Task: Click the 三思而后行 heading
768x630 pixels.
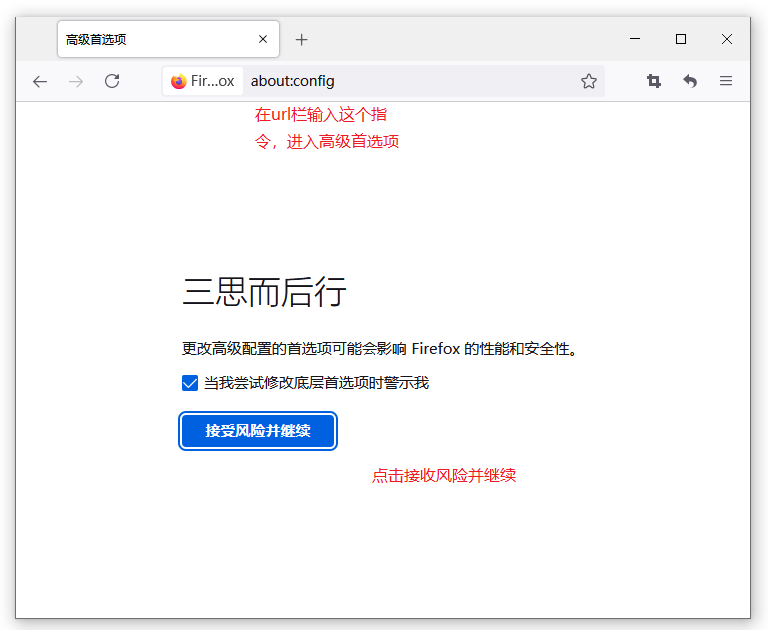Action: pos(264,292)
